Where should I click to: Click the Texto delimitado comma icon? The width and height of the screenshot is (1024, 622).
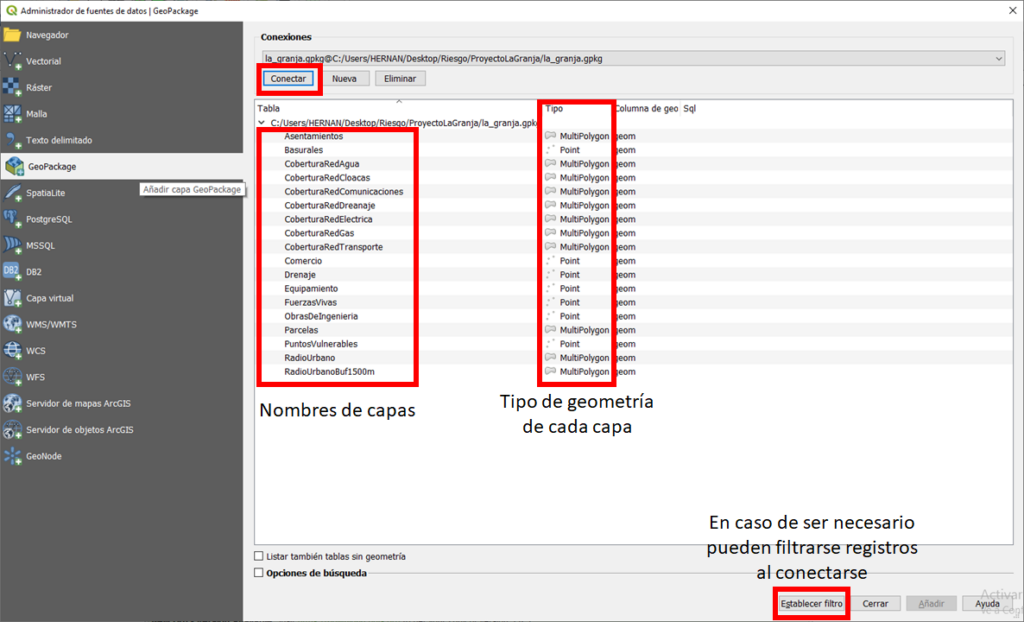12,140
